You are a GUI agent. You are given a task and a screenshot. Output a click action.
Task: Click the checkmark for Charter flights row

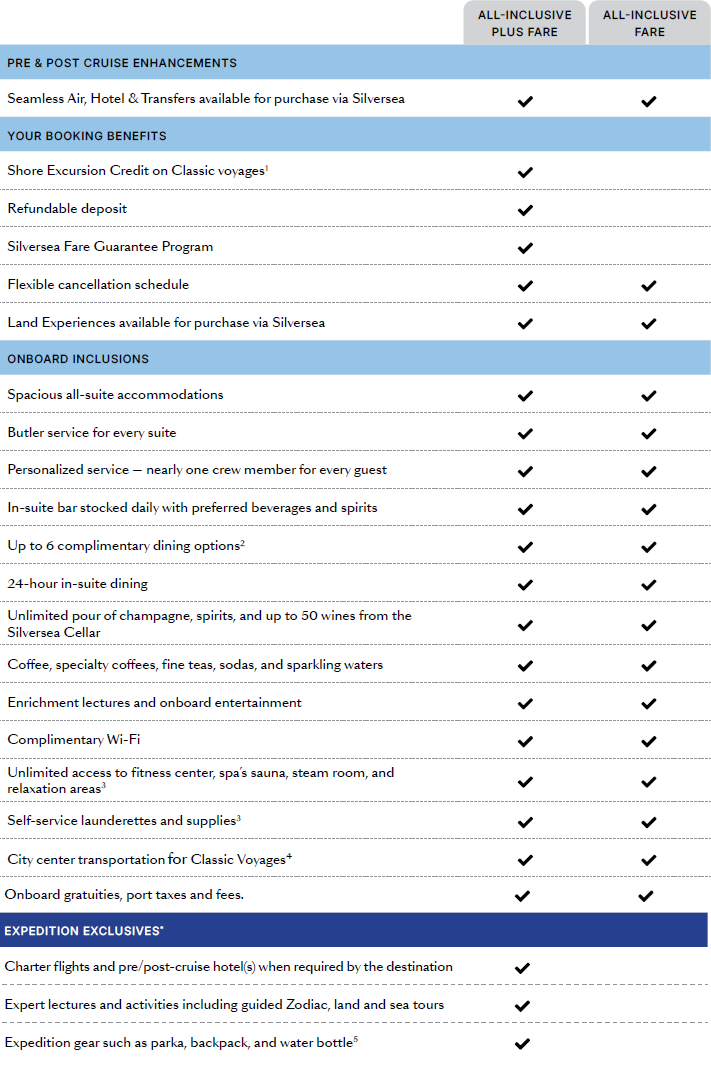[x=522, y=968]
